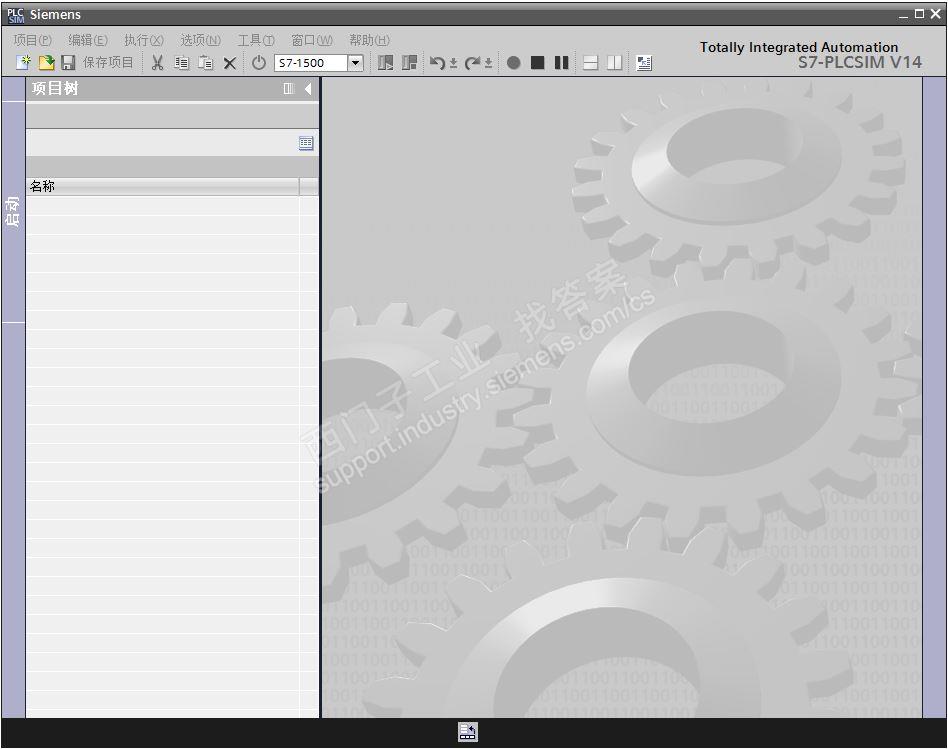Image resolution: width=948 pixels, height=749 pixels.
Task: Maximize the Siemens window
Action: 920,14
